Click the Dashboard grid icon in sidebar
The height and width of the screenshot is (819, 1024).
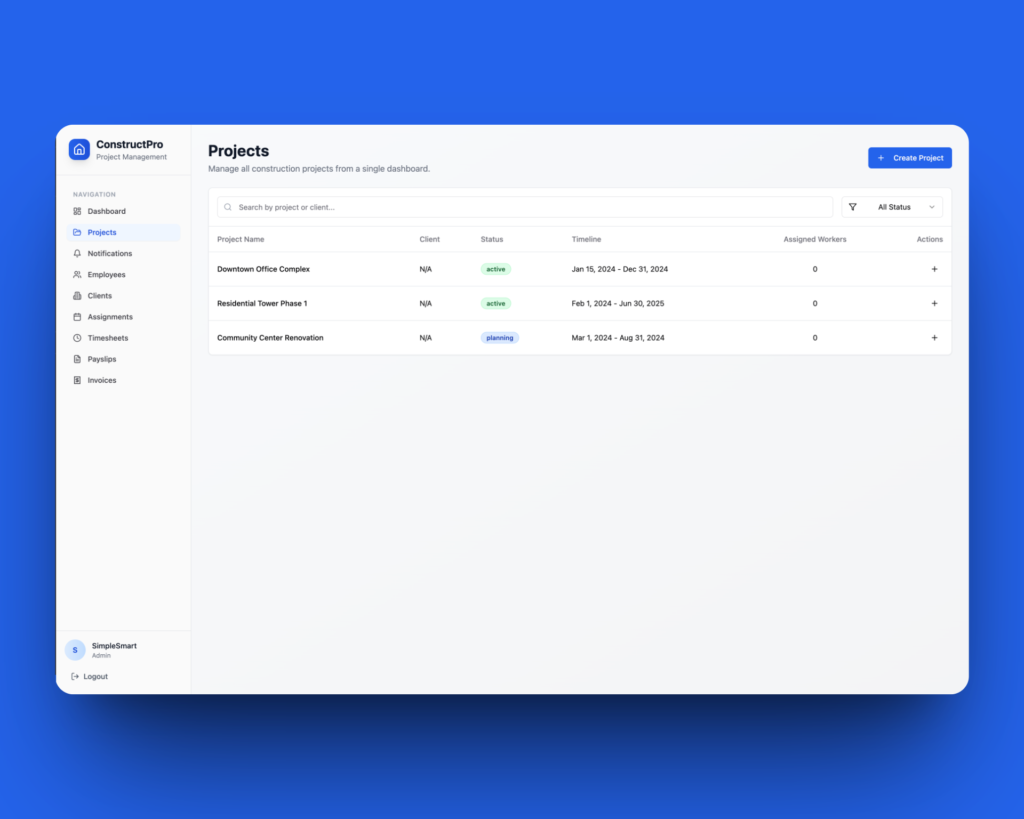pyautogui.click(x=77, y=211)
